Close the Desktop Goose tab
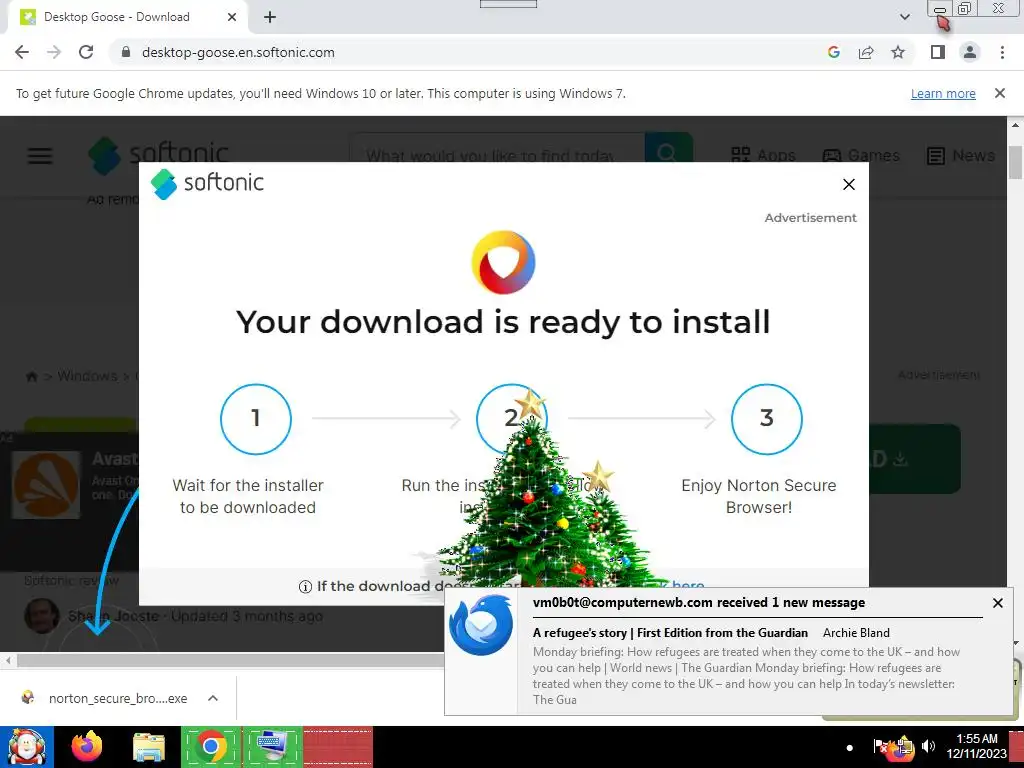The width and height of the screenshot is (1024, 768). [x=232, y=17]
